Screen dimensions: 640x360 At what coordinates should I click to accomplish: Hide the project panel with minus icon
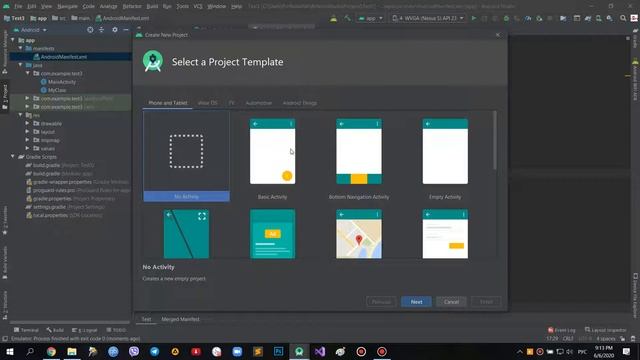coord(126,30)
